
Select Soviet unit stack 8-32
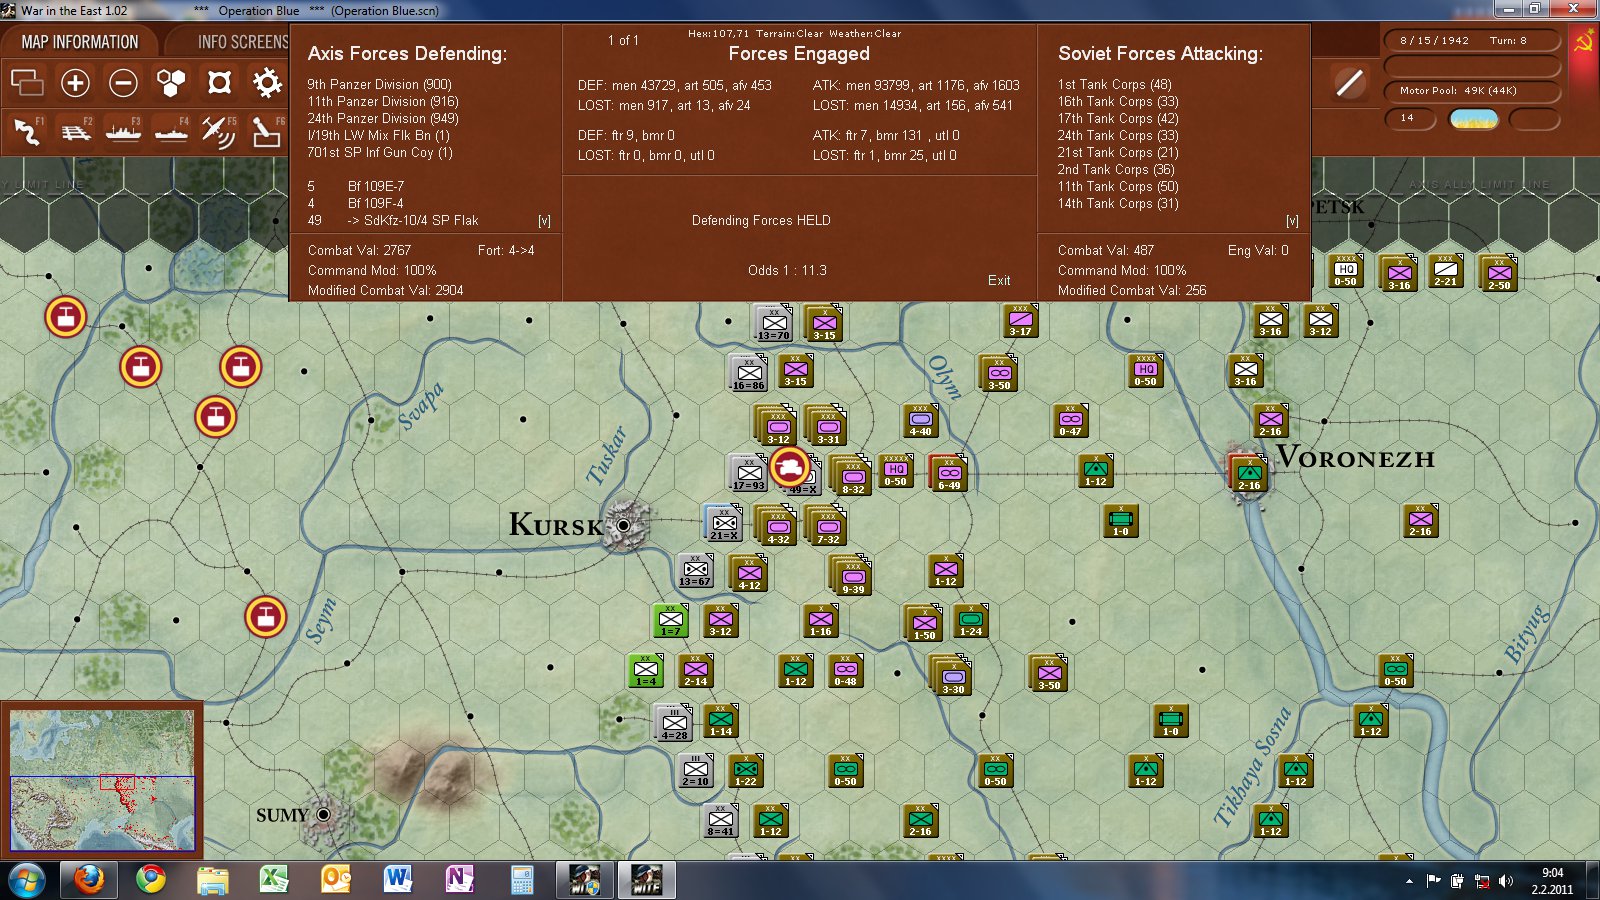[x=851, y=474]
